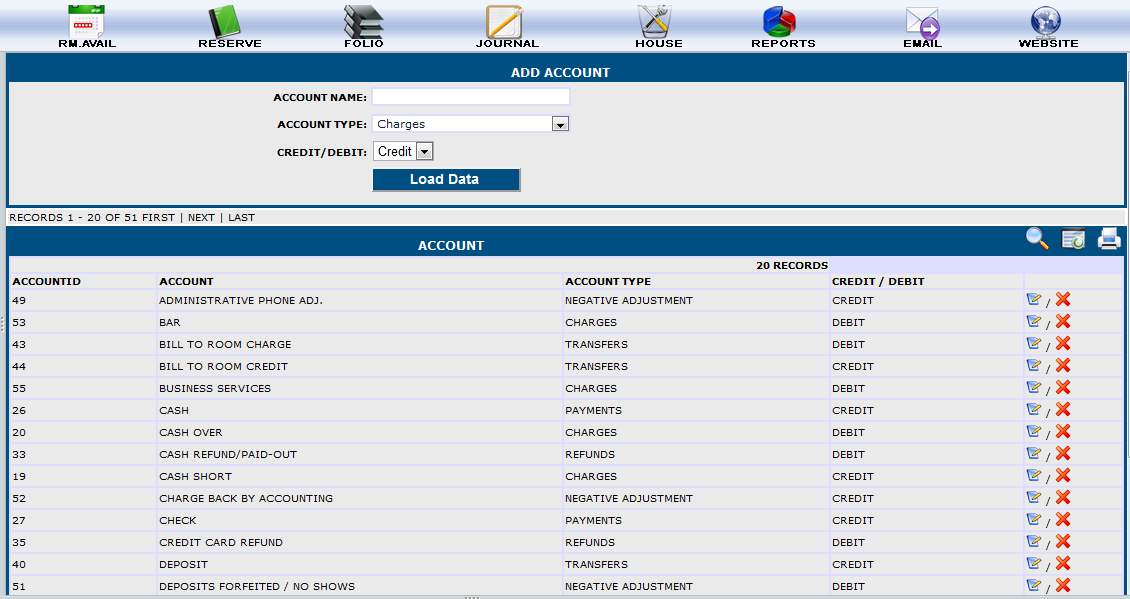Sort by CREDIT / DEBIT column header

tap(878, 281)
